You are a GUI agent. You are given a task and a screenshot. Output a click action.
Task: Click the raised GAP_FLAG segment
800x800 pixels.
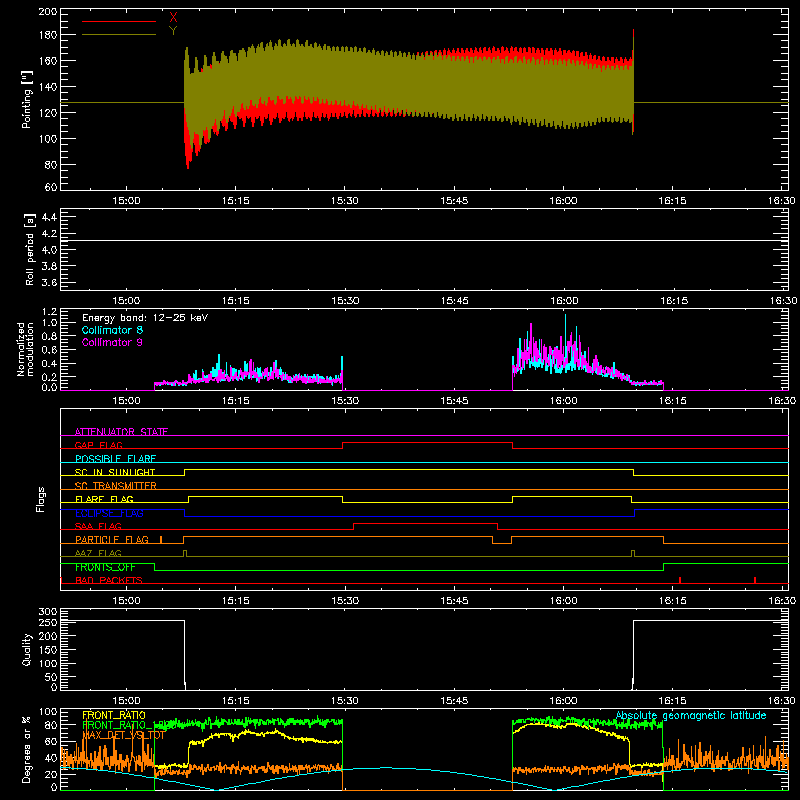tap(428, 442)
